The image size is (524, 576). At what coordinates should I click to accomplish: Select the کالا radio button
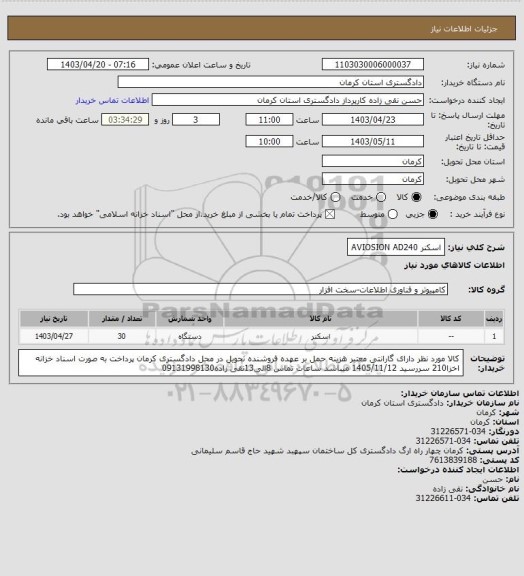tap(416, 197)
